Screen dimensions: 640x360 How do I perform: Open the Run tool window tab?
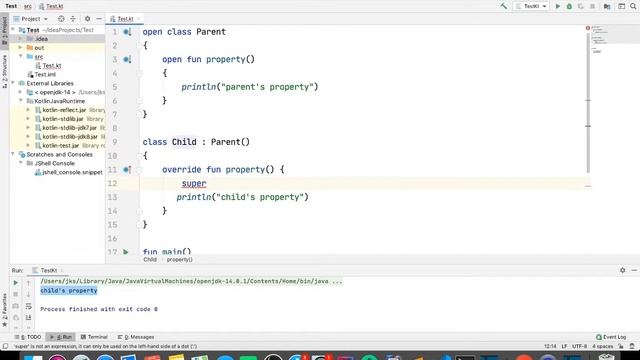(x=61, y=337)
